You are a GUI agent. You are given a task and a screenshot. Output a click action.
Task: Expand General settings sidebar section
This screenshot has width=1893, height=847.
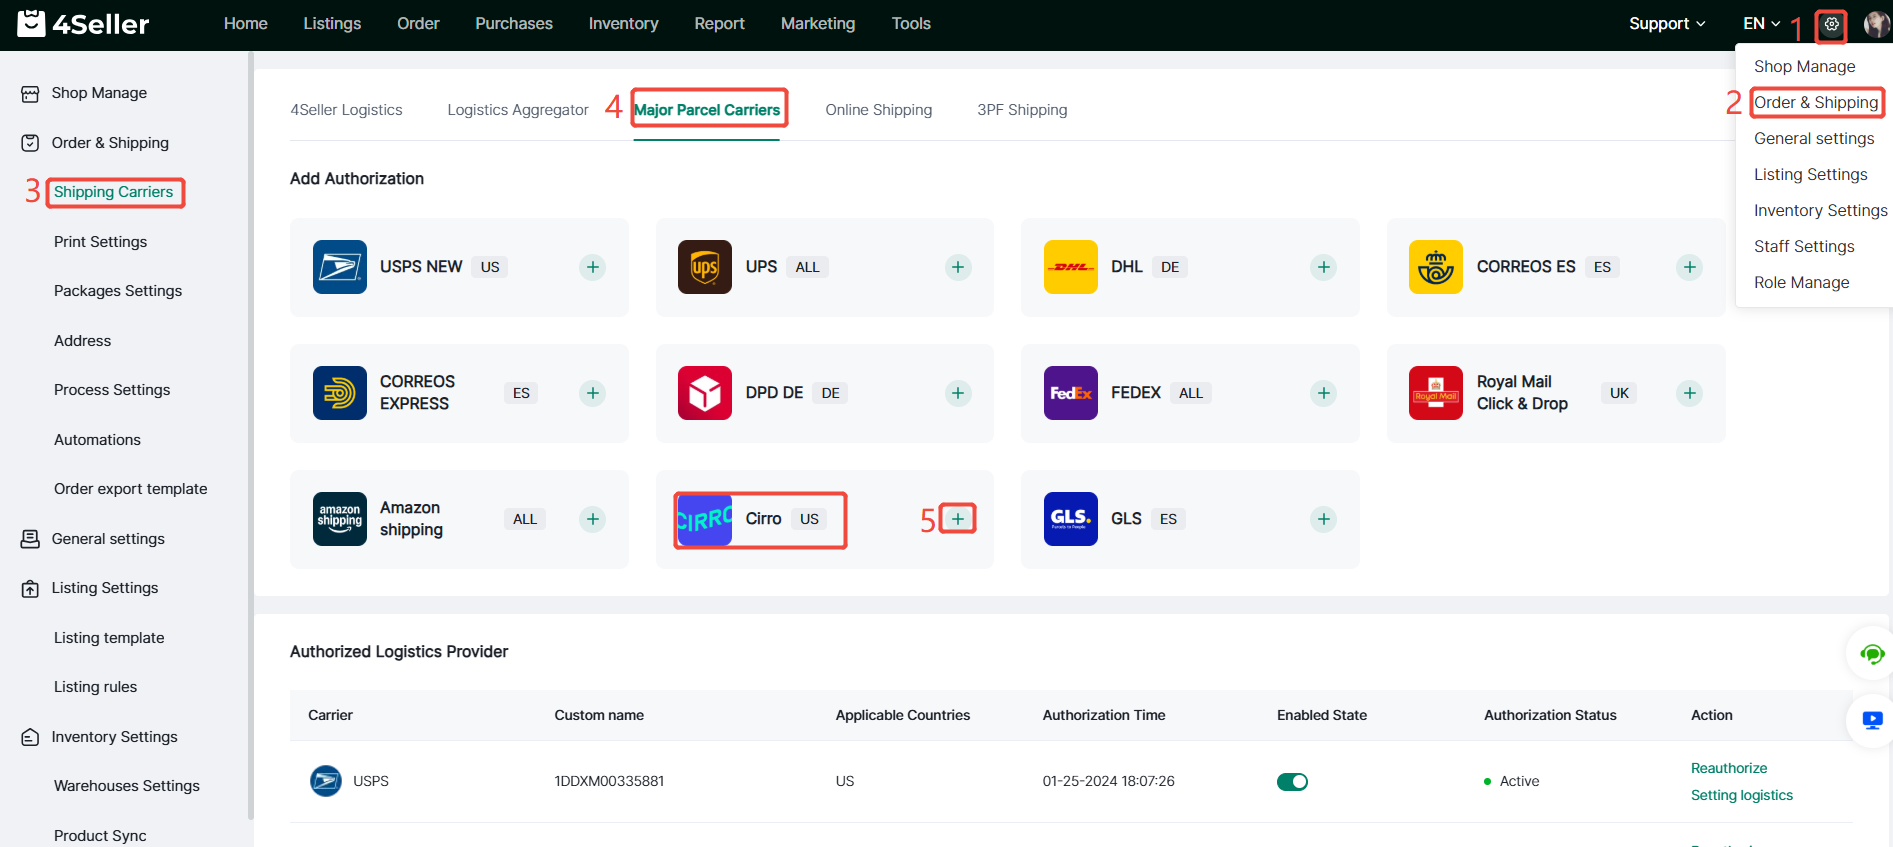tap(108, 539)
